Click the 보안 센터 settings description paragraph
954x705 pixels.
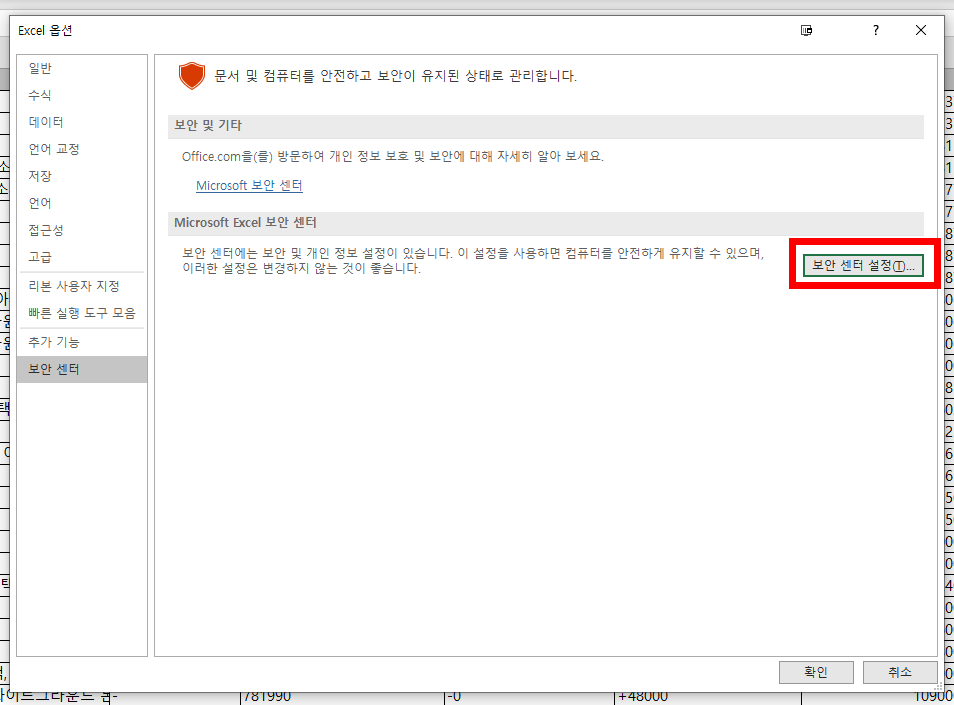(473, 260)
